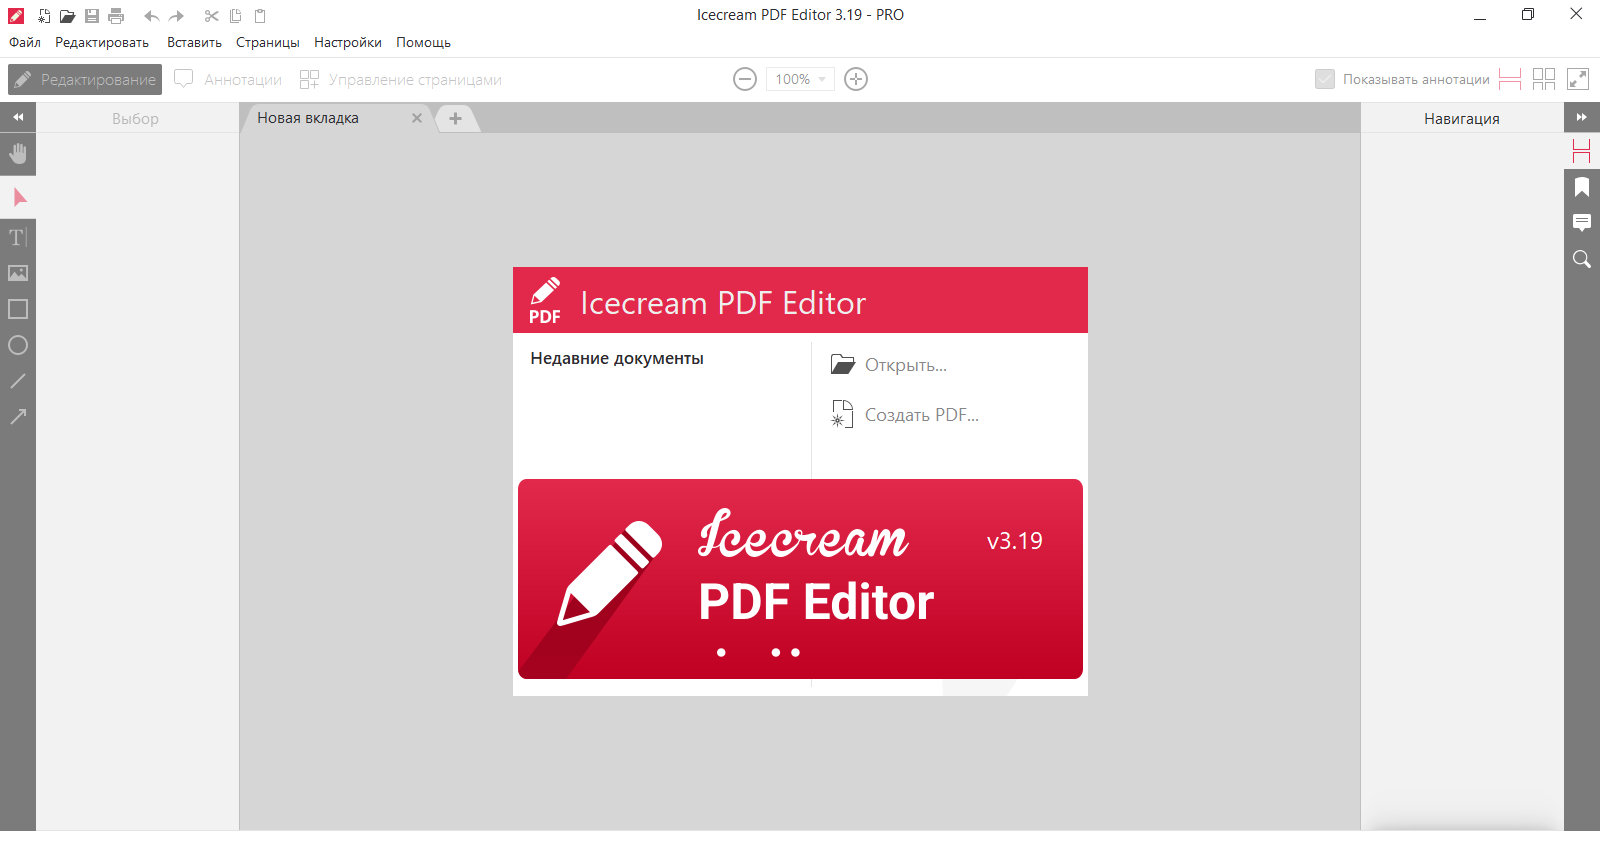This screenshot has width=1600, height=860.
Task: Click the Недавние документы heading
Action: click(617, 358)
